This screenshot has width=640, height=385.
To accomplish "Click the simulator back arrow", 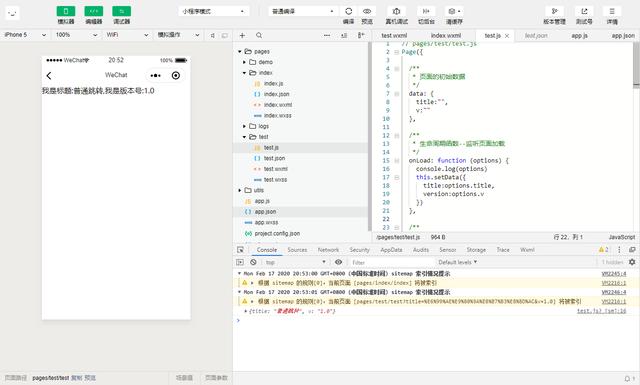I will (49, 76).
